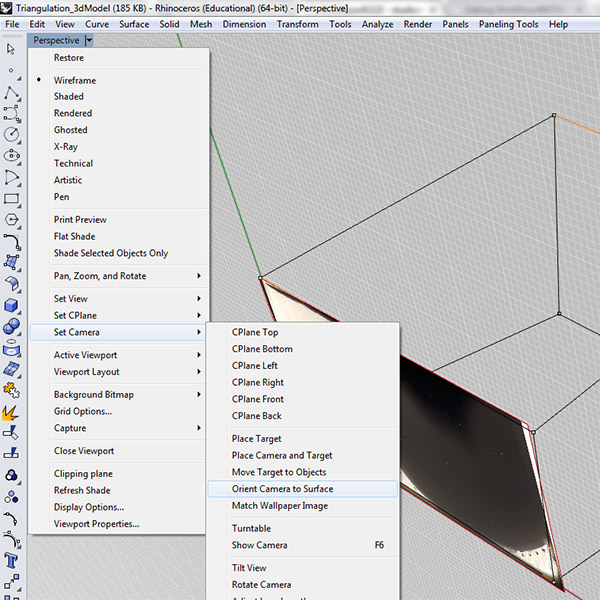
Task: Select the Rectangle tool
Action: click(x=11, y=199)
